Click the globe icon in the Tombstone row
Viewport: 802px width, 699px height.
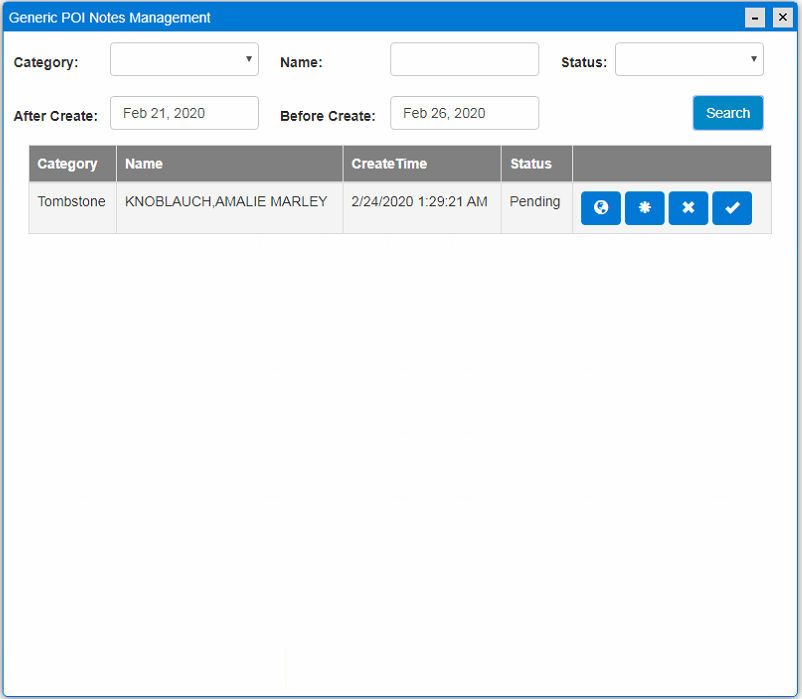click(600, 208)
